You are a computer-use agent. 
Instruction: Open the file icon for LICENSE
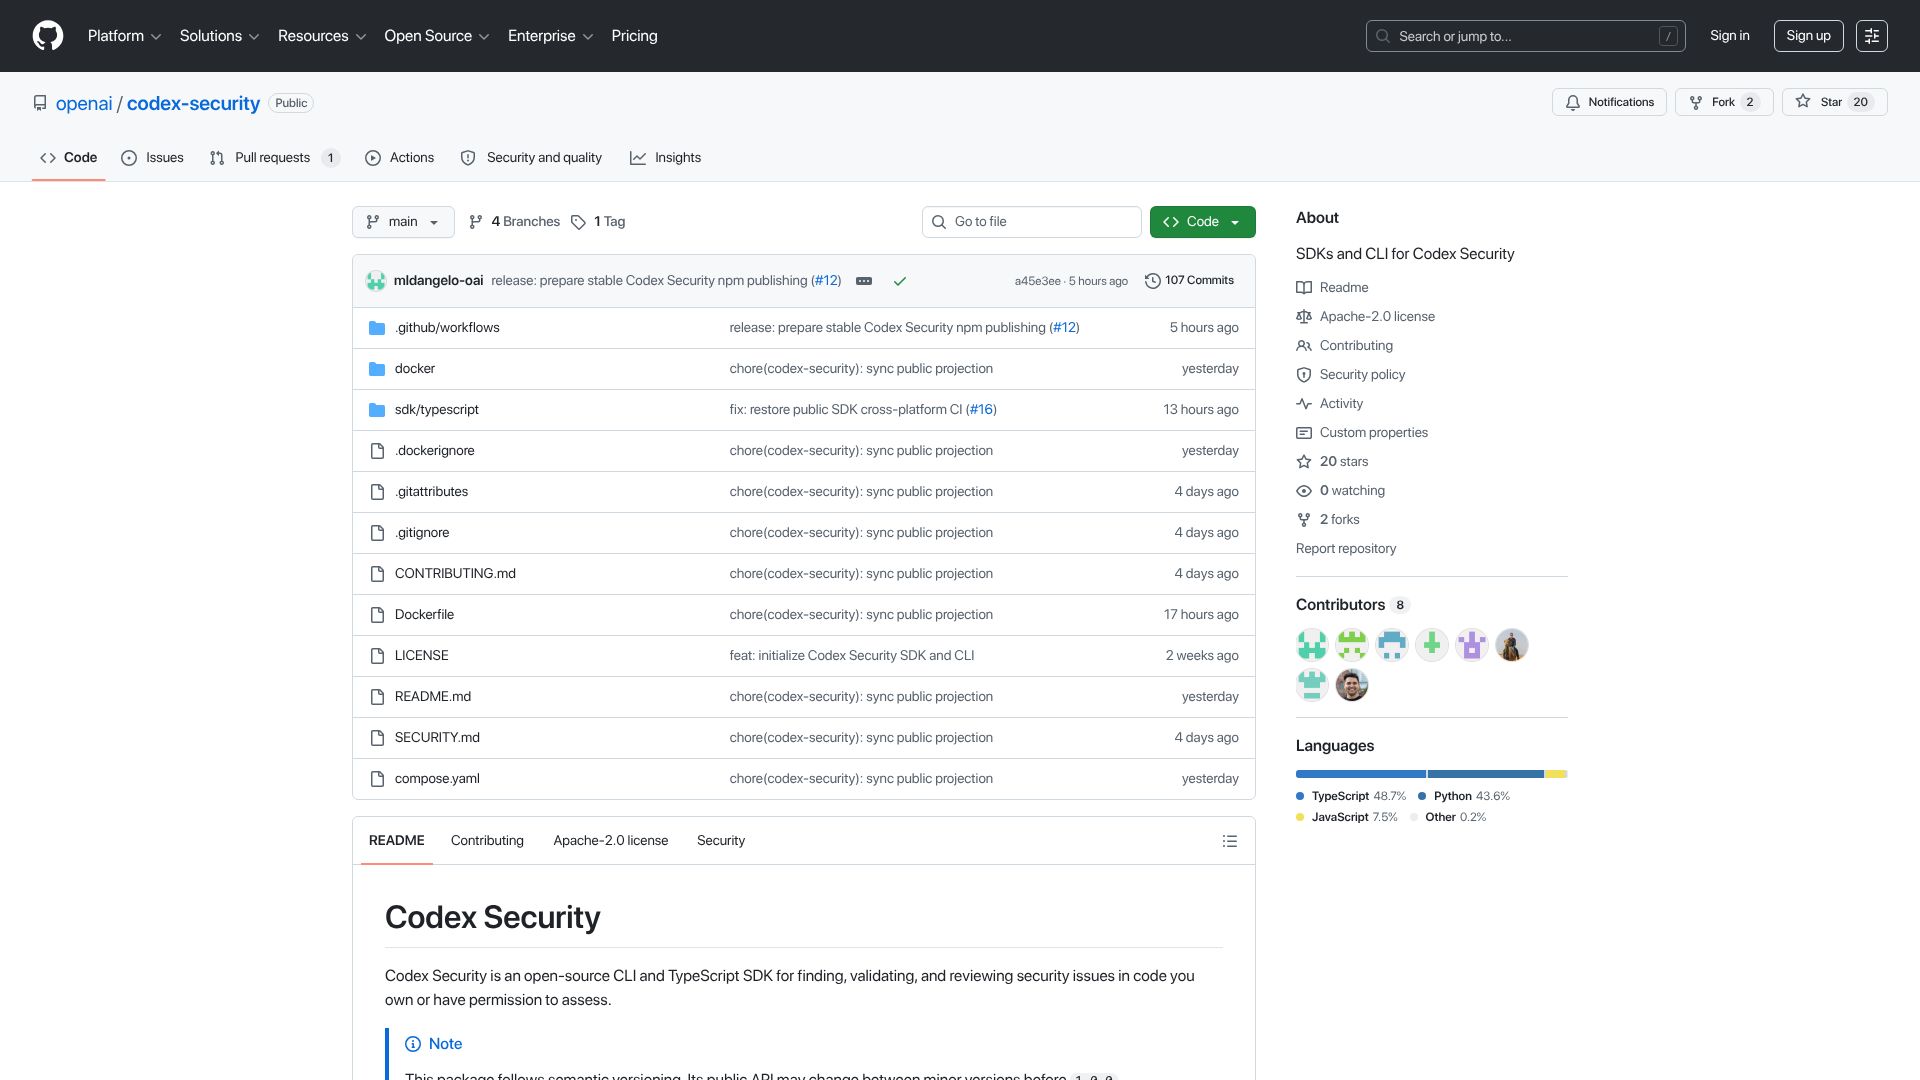(x=377, y=656)
